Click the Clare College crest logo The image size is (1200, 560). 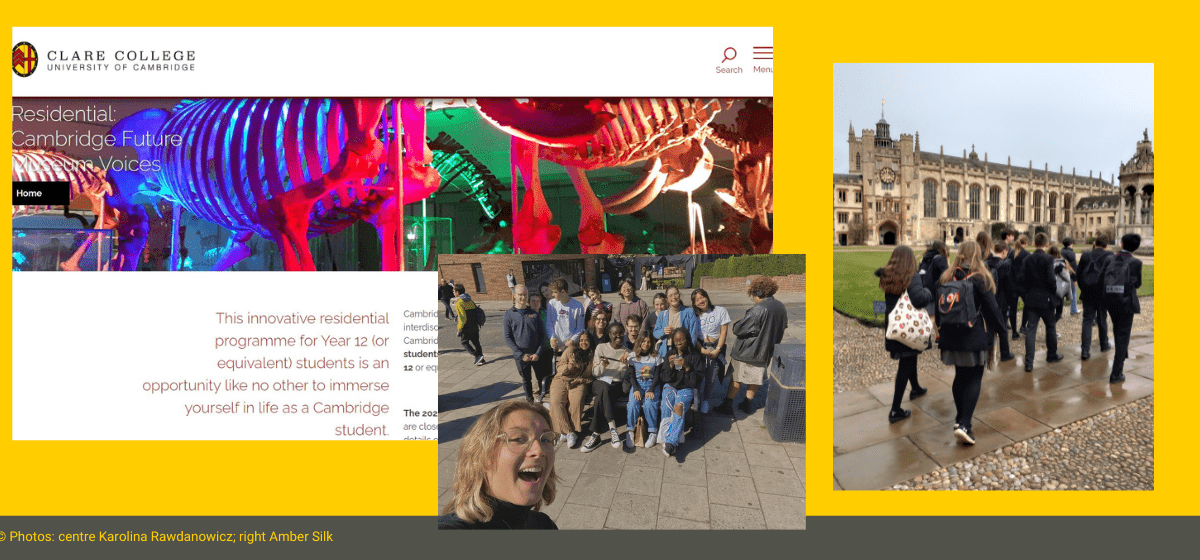tap(25, 59)
